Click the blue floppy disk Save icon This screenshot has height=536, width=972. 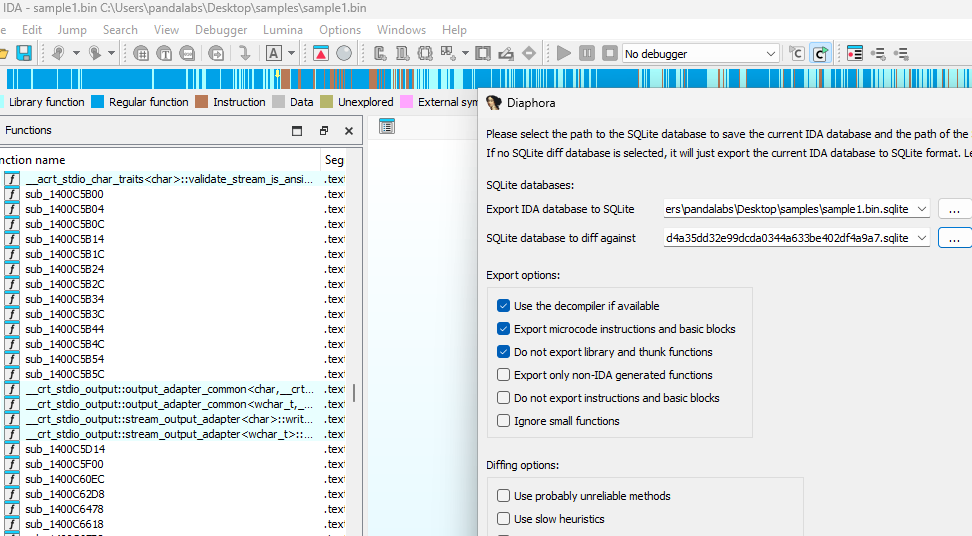(x=24, y=53)
